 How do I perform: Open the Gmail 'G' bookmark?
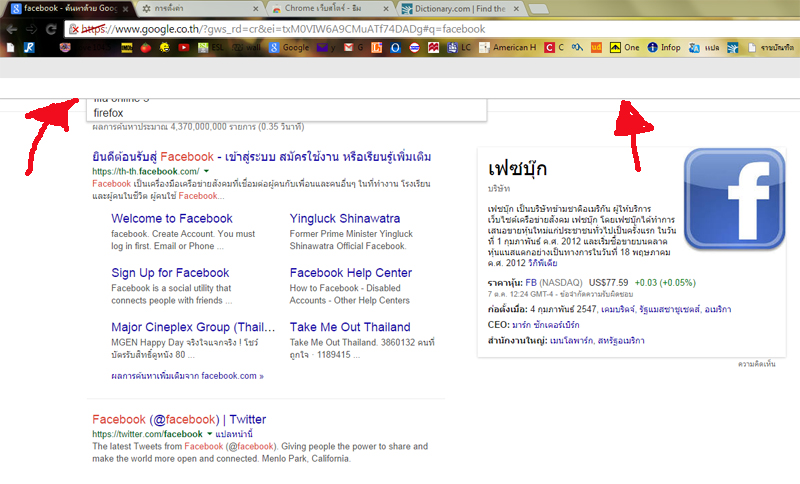[x=354, y=47]
